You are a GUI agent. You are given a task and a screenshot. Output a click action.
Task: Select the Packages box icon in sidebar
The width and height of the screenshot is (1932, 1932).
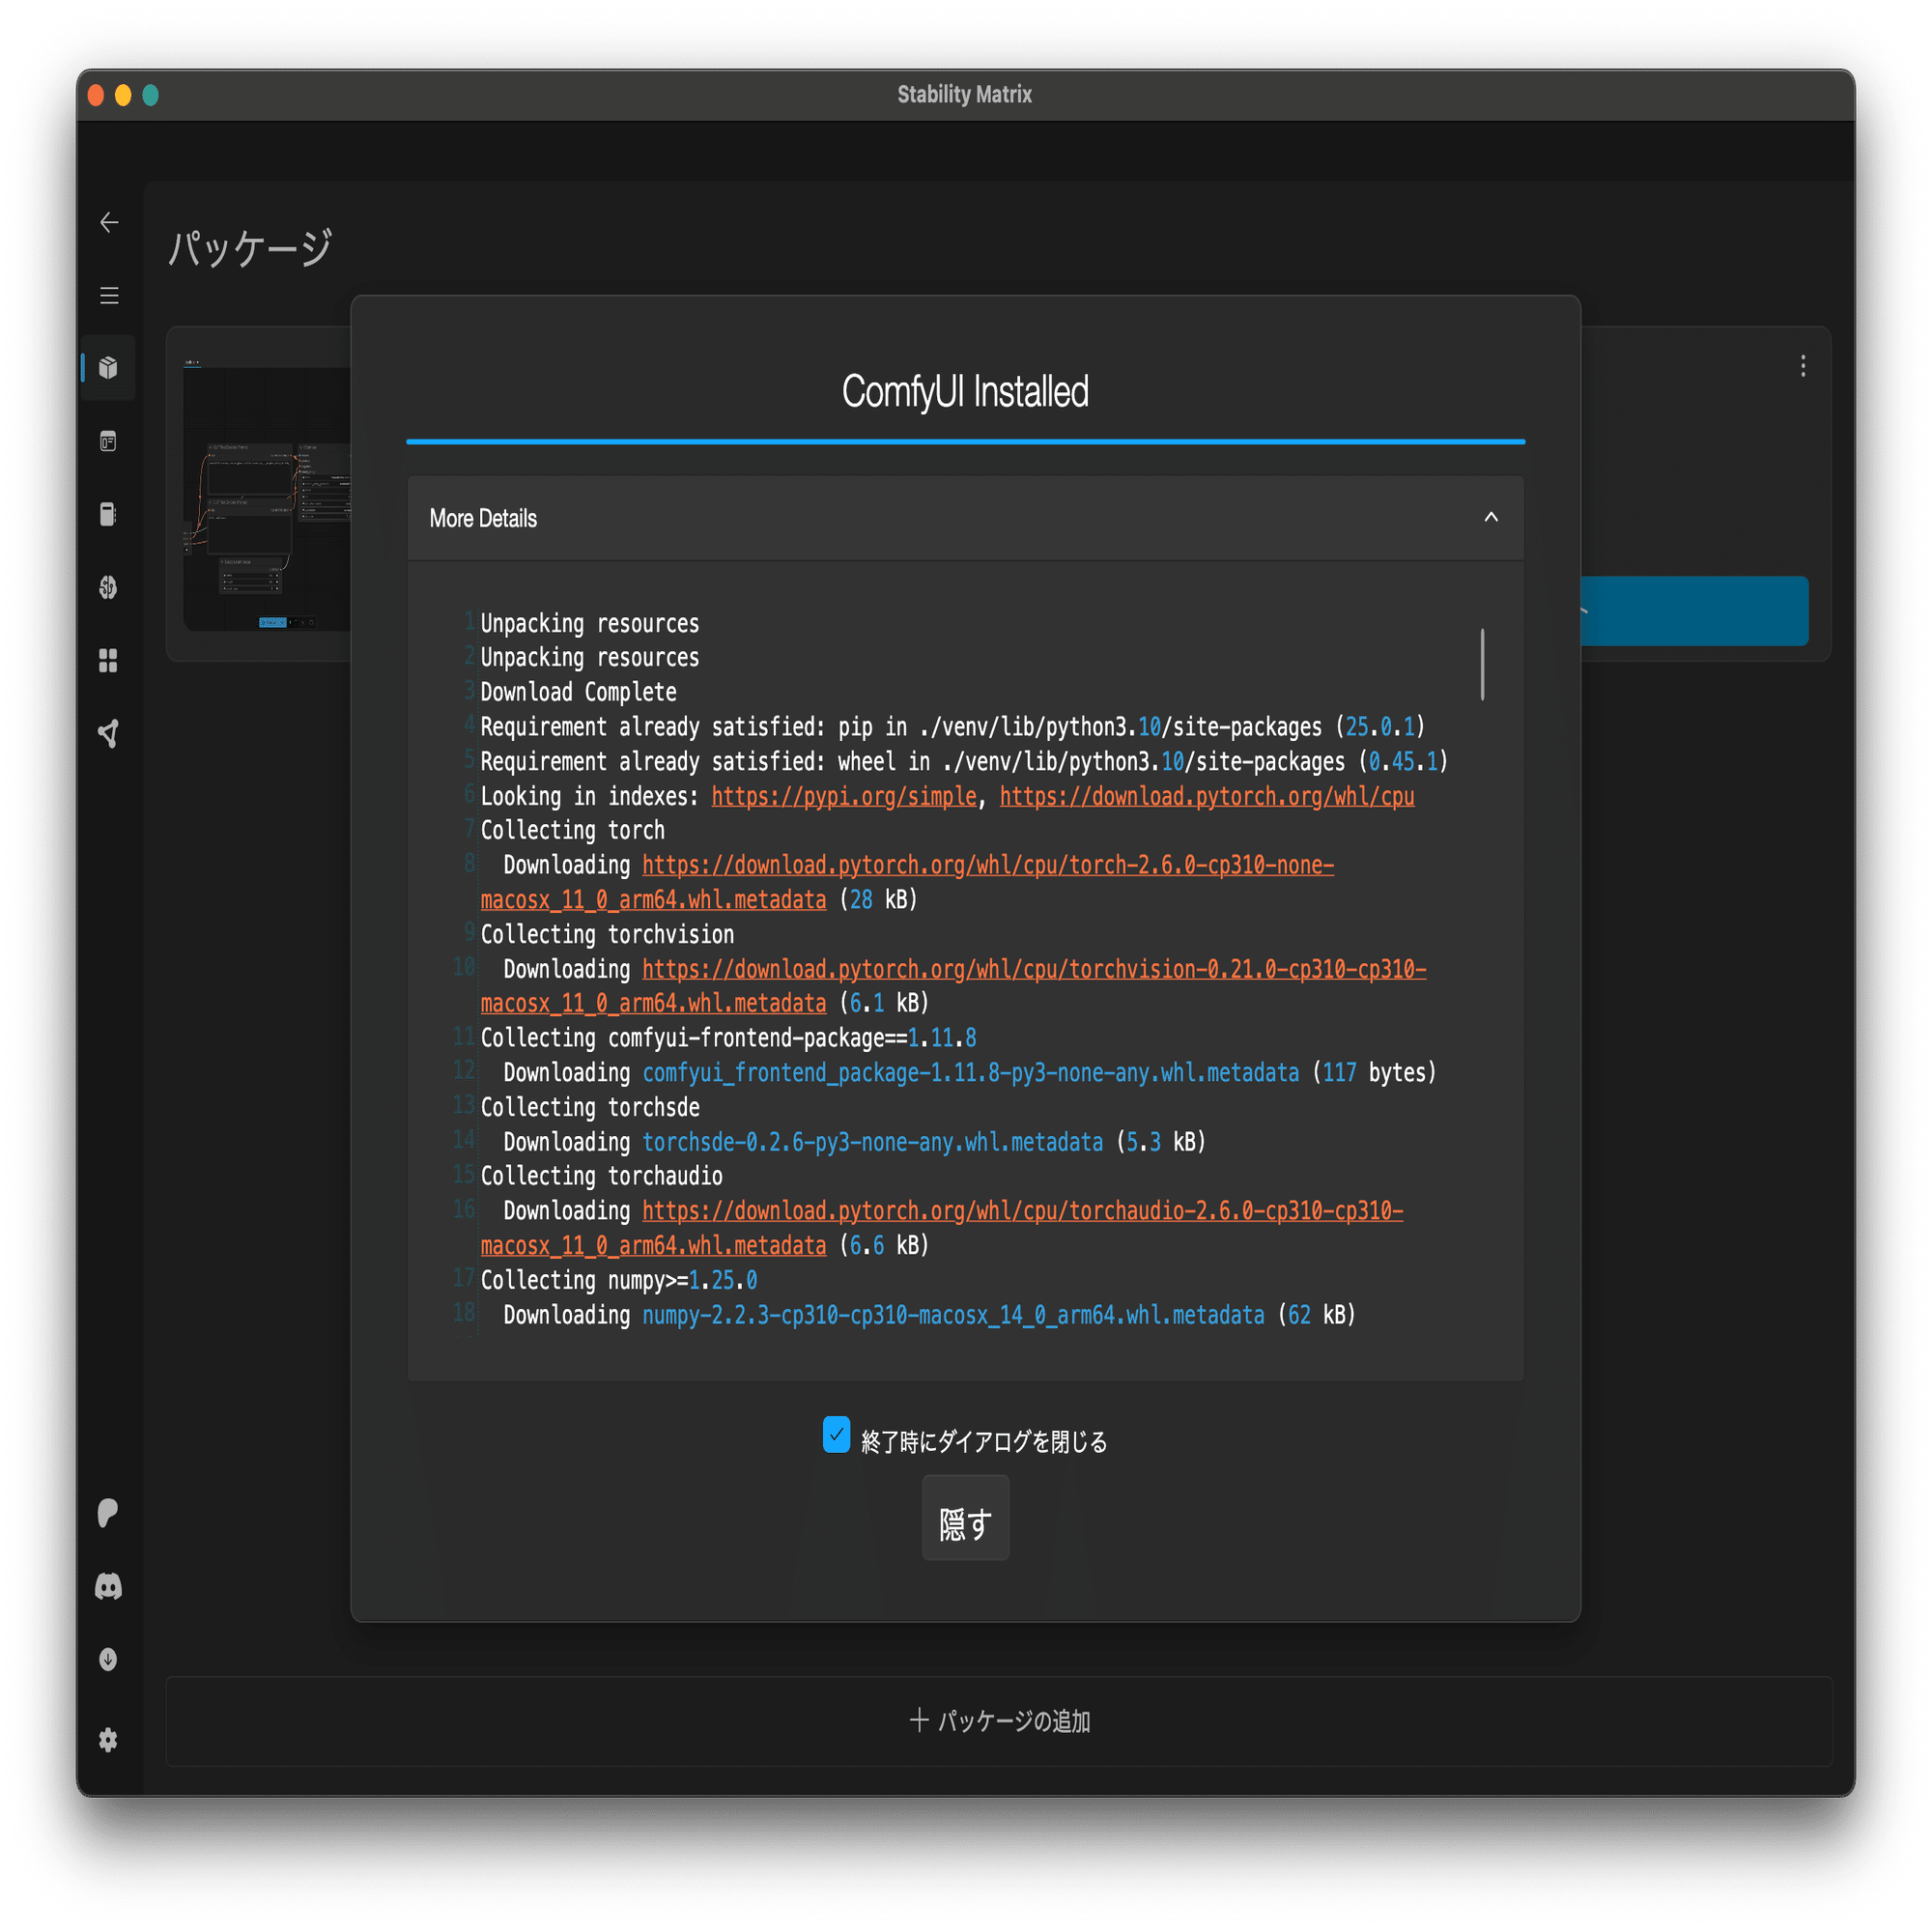(109, 368)
